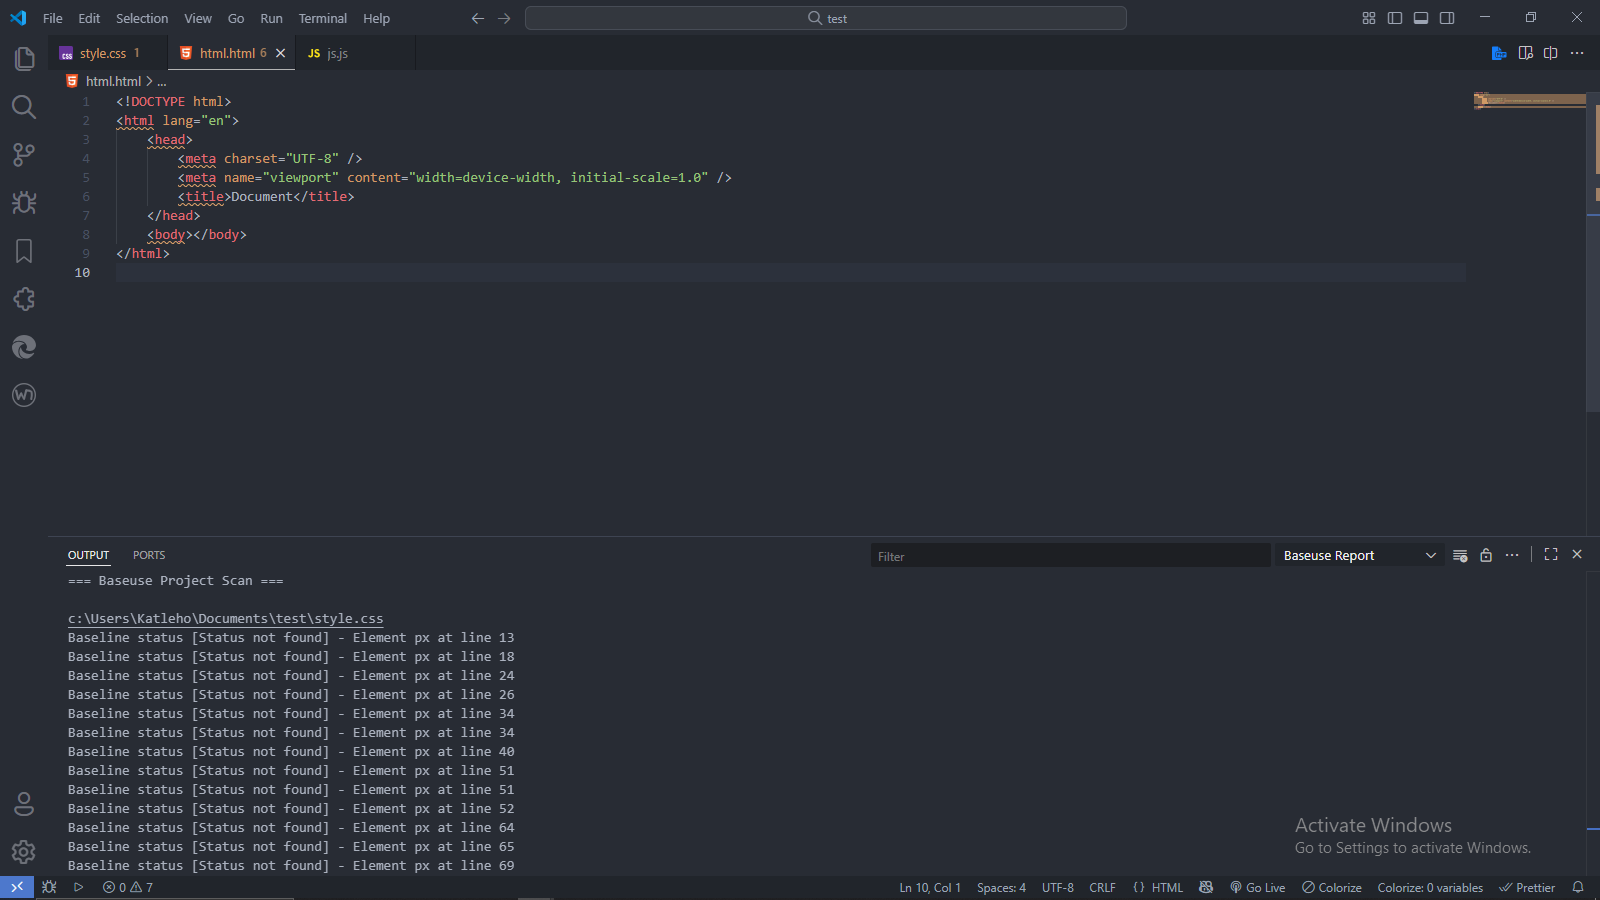Toggle the primary side bar
The height and width of the screenshot is (900, 1600).
1395,18
